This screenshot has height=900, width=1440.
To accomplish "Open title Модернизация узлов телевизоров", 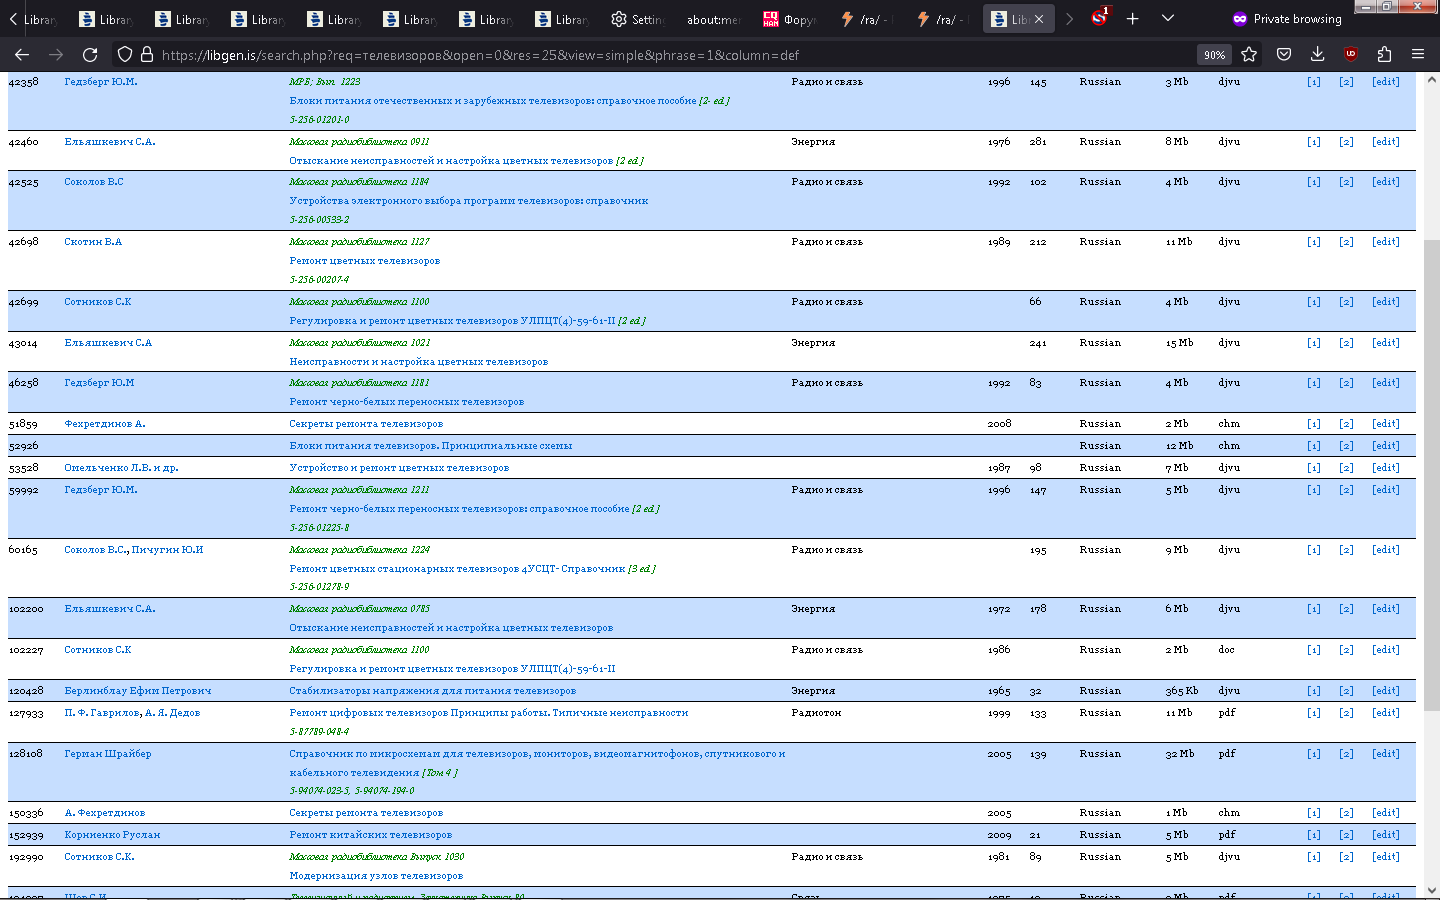I will tap(376, 876).
